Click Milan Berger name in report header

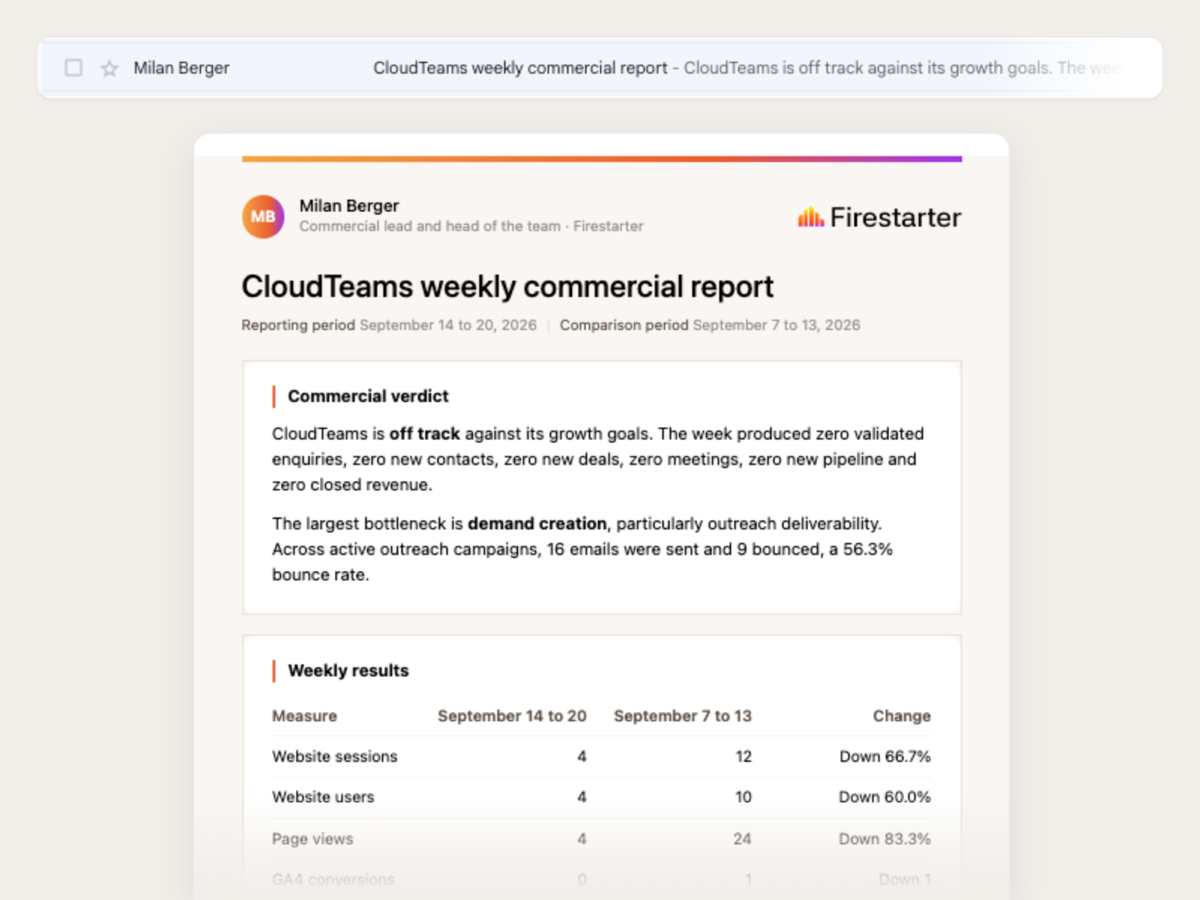point(349,206)
